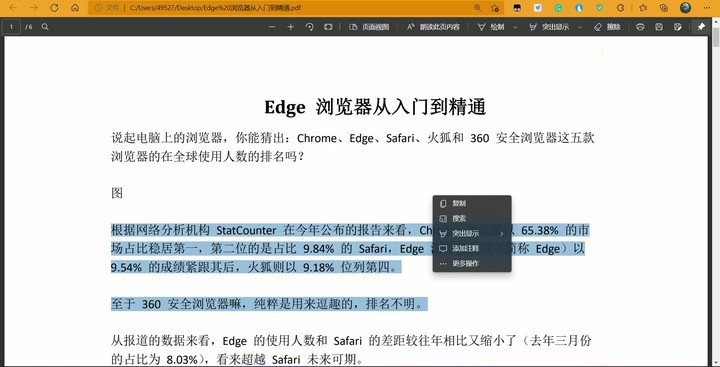The height and width of the screenshot is (367, 720).
Task: Expand the Draw (绘制) options arrow
Action: point(515,27)
